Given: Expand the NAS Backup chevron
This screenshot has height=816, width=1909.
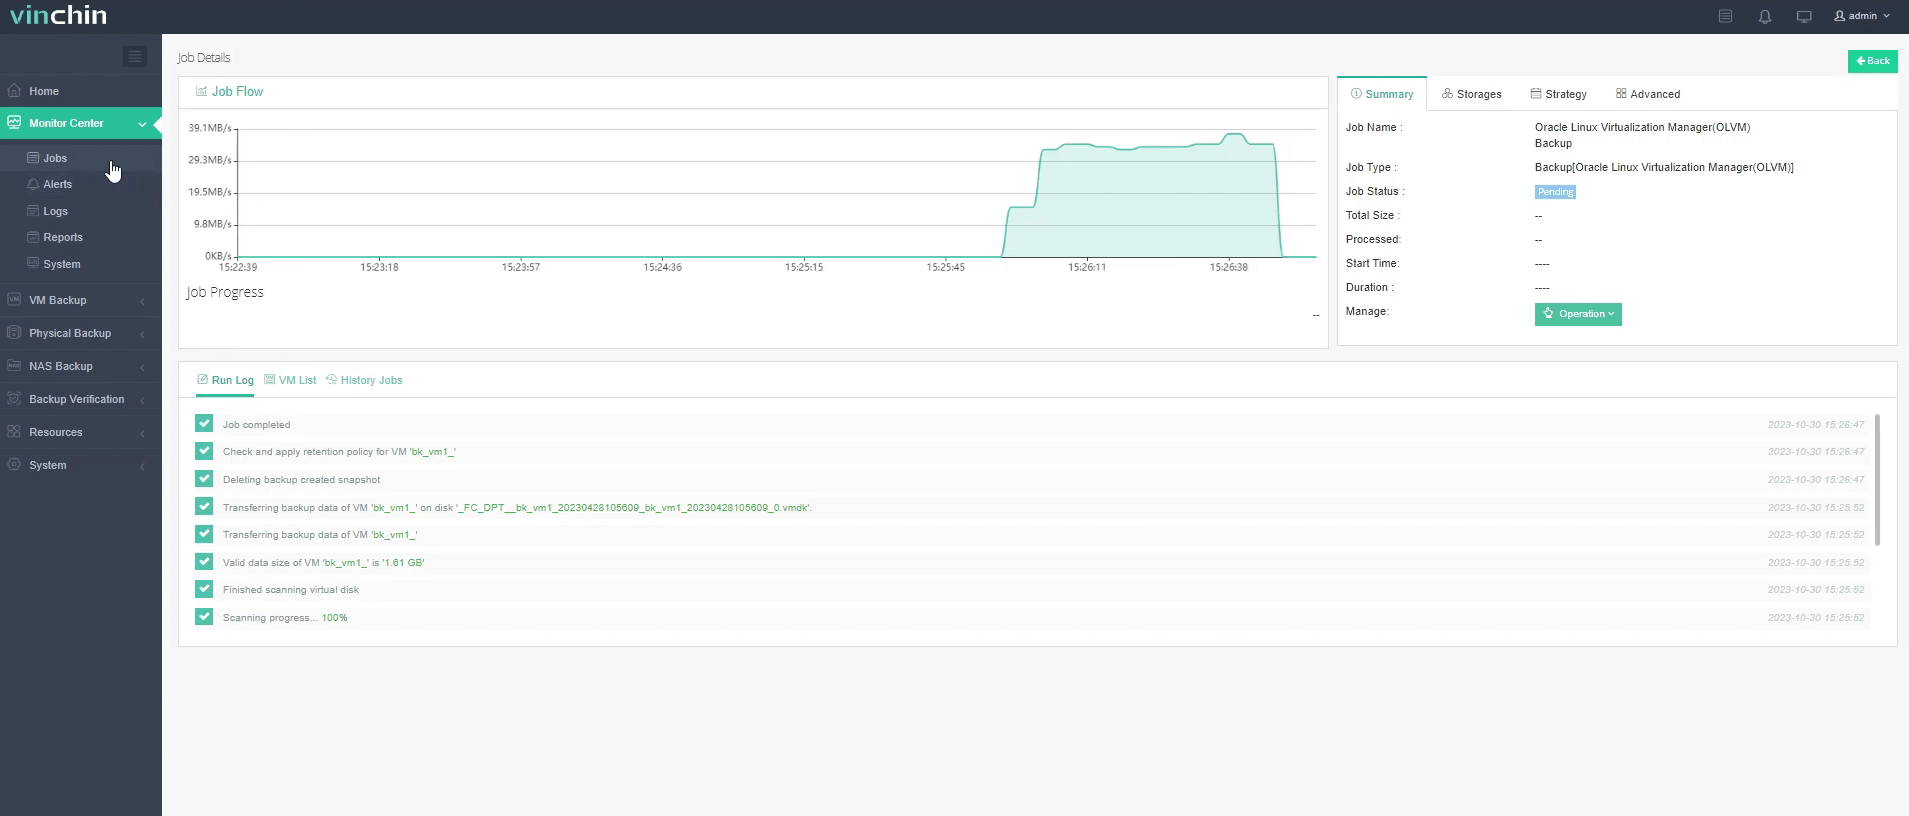Looking at the screenshot, I should pyautogui.click(x=142, y=367).
